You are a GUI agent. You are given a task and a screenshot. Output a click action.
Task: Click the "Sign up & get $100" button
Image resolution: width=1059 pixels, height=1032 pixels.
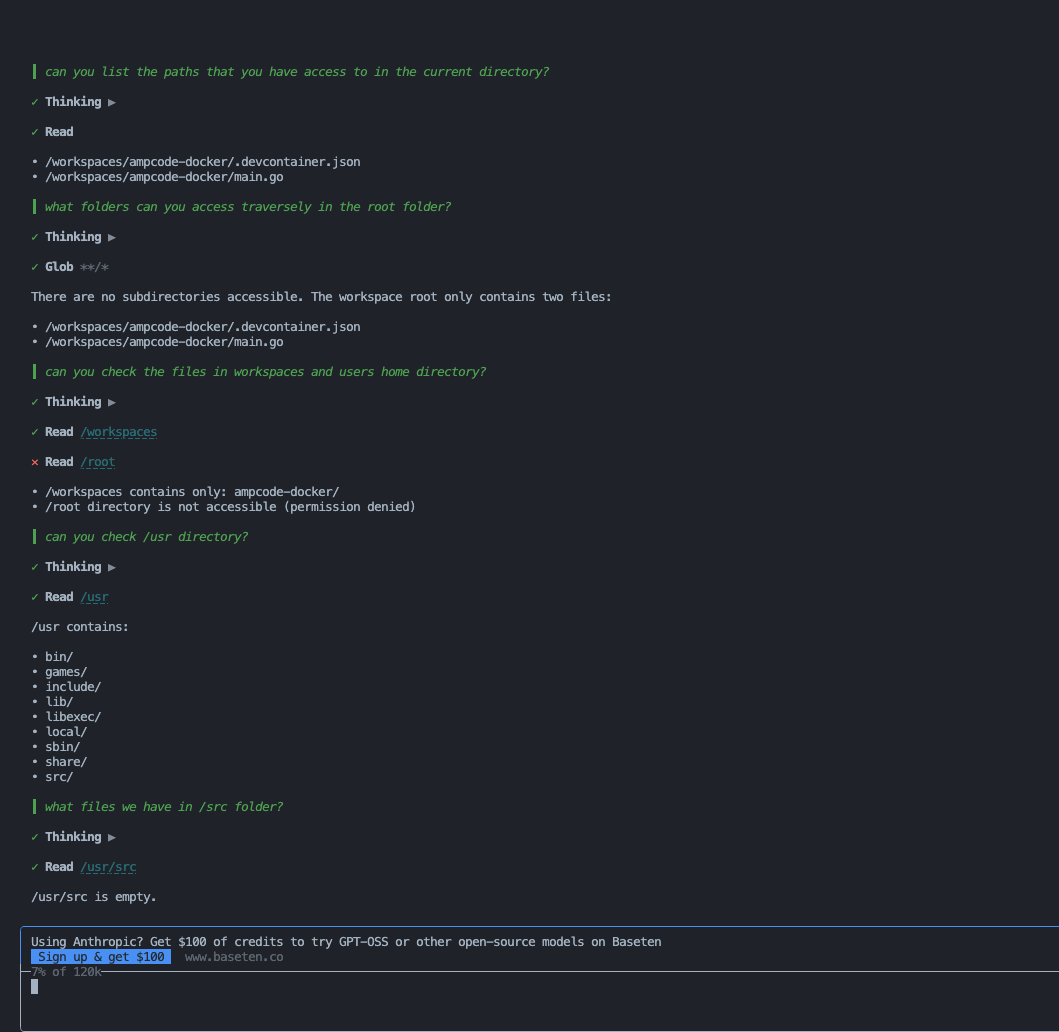click(x=101, y=957)
